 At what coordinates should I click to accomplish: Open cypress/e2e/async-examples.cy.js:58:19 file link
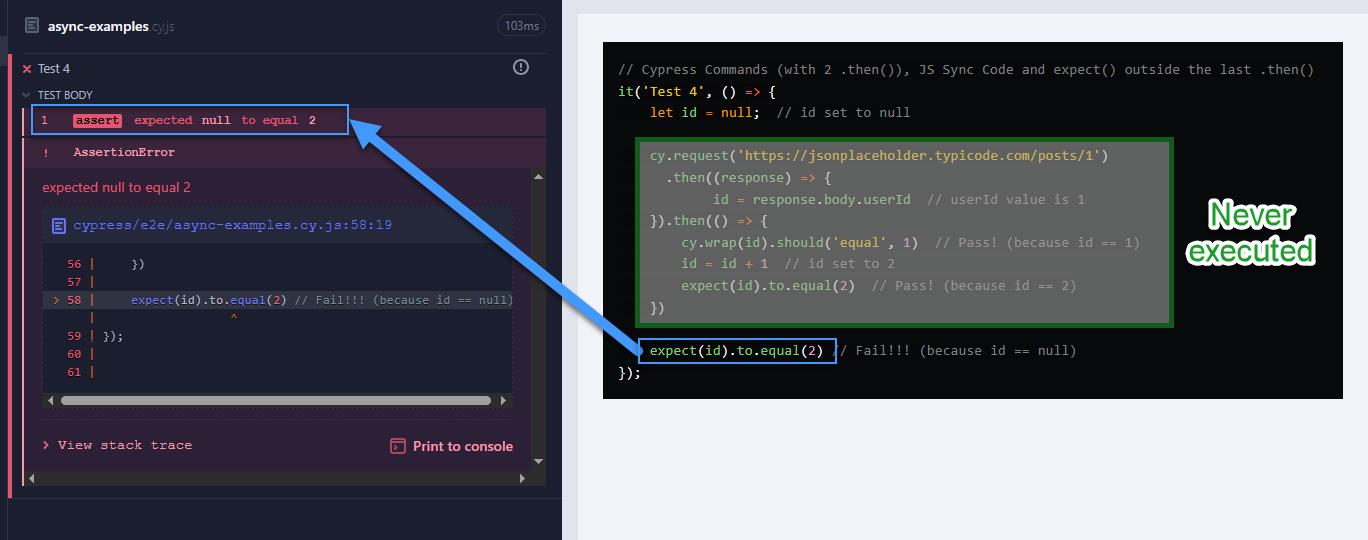[232, 225]
